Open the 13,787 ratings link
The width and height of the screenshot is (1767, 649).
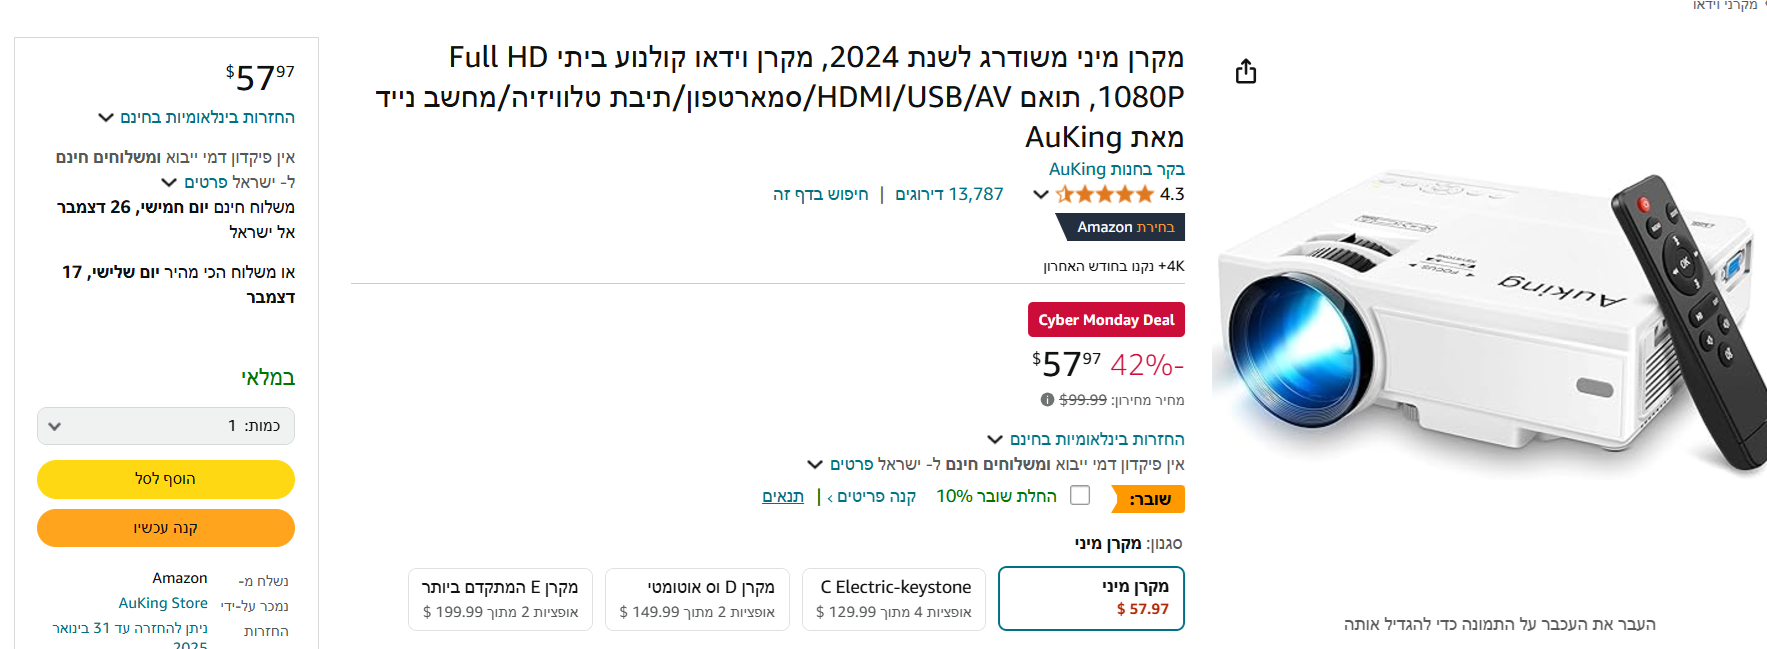pyautogui.click(x=949, y=194)
